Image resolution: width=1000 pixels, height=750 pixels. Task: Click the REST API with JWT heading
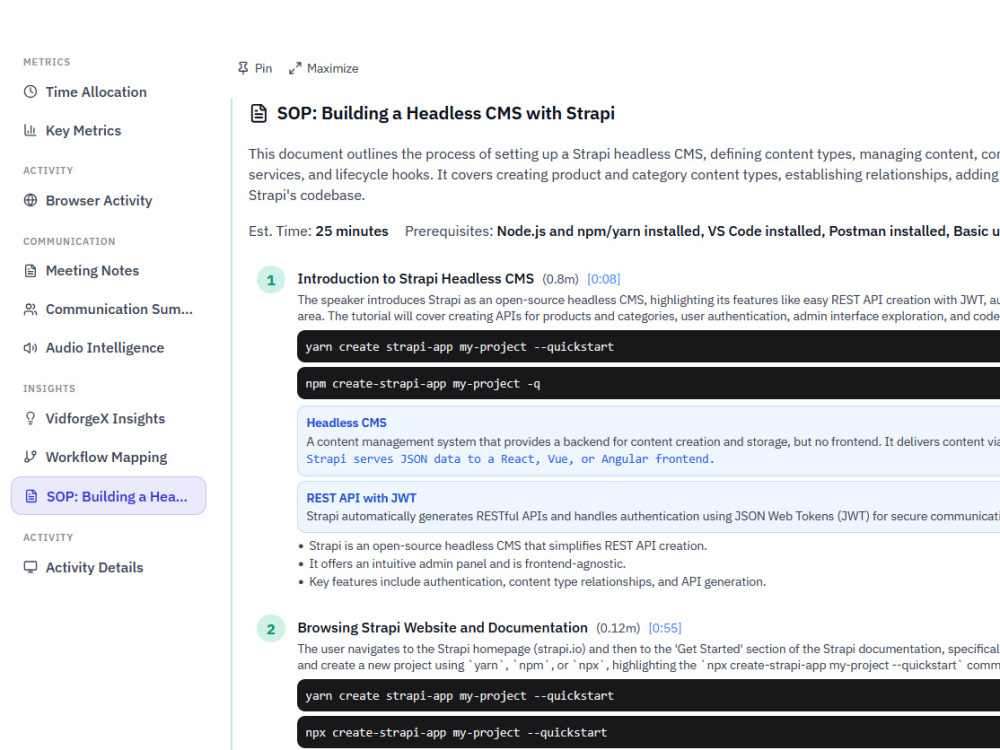361,498
